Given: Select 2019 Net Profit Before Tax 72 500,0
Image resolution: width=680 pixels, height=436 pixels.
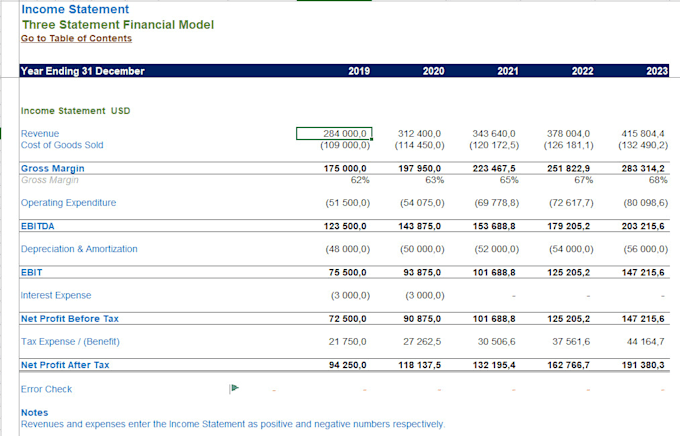Looking at the screenshot, I should tap(348, 319).
